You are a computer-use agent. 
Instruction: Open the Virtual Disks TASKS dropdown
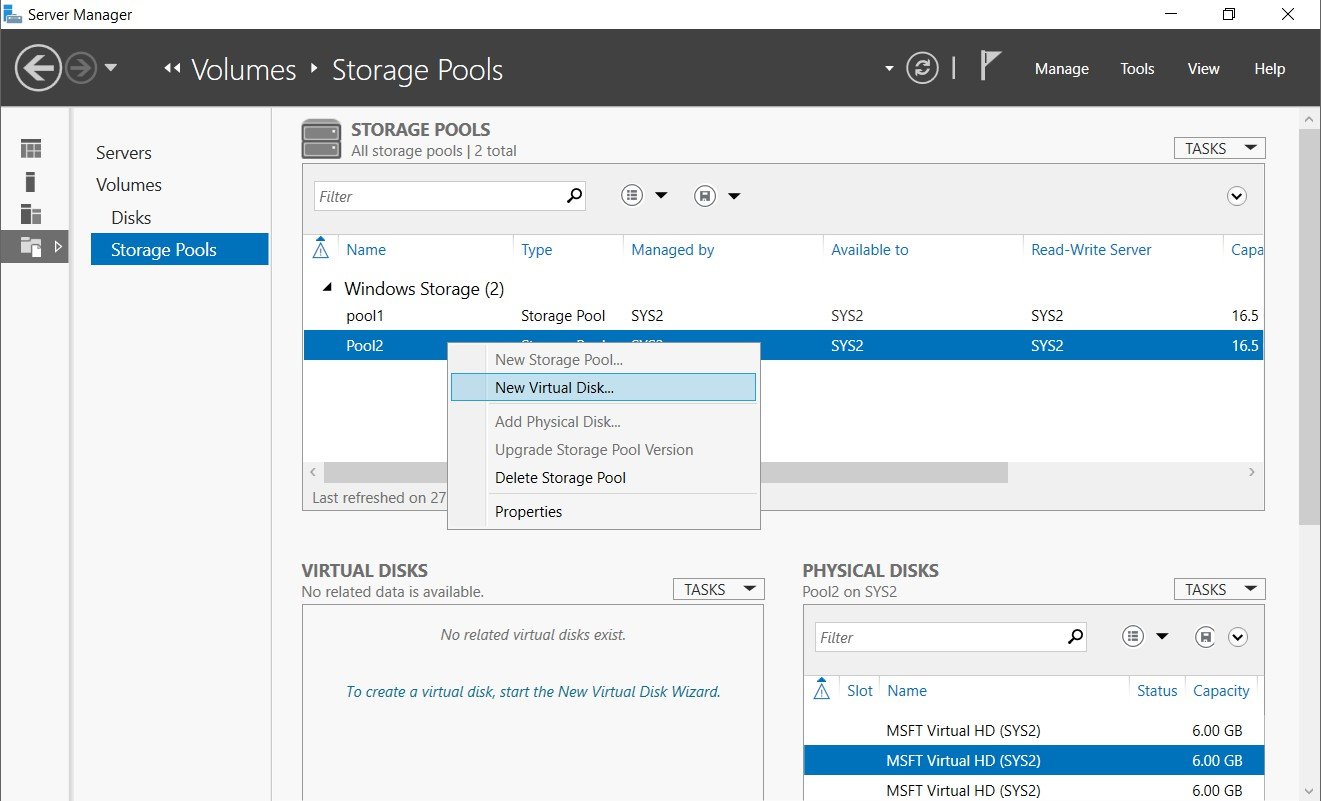pyautogui.click(x=718, y=589)
